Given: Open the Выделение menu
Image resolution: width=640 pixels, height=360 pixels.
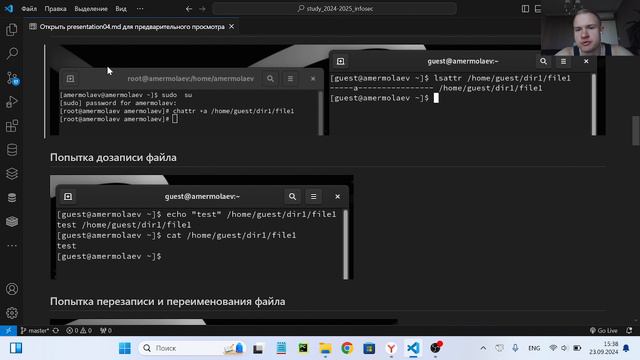Looking at the screenshot, I should click(x=91, y=9).
